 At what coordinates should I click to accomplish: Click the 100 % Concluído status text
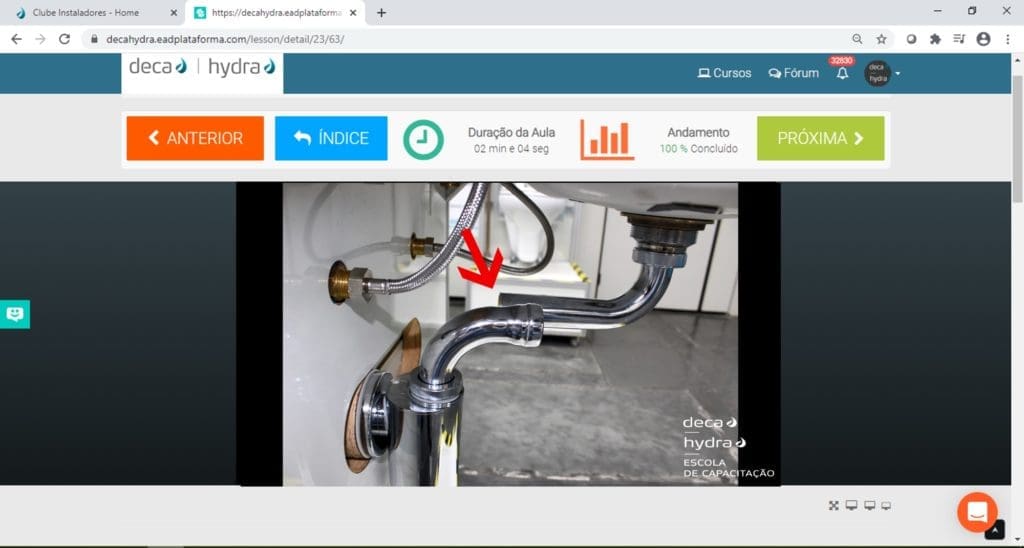[x=698, y=149]
